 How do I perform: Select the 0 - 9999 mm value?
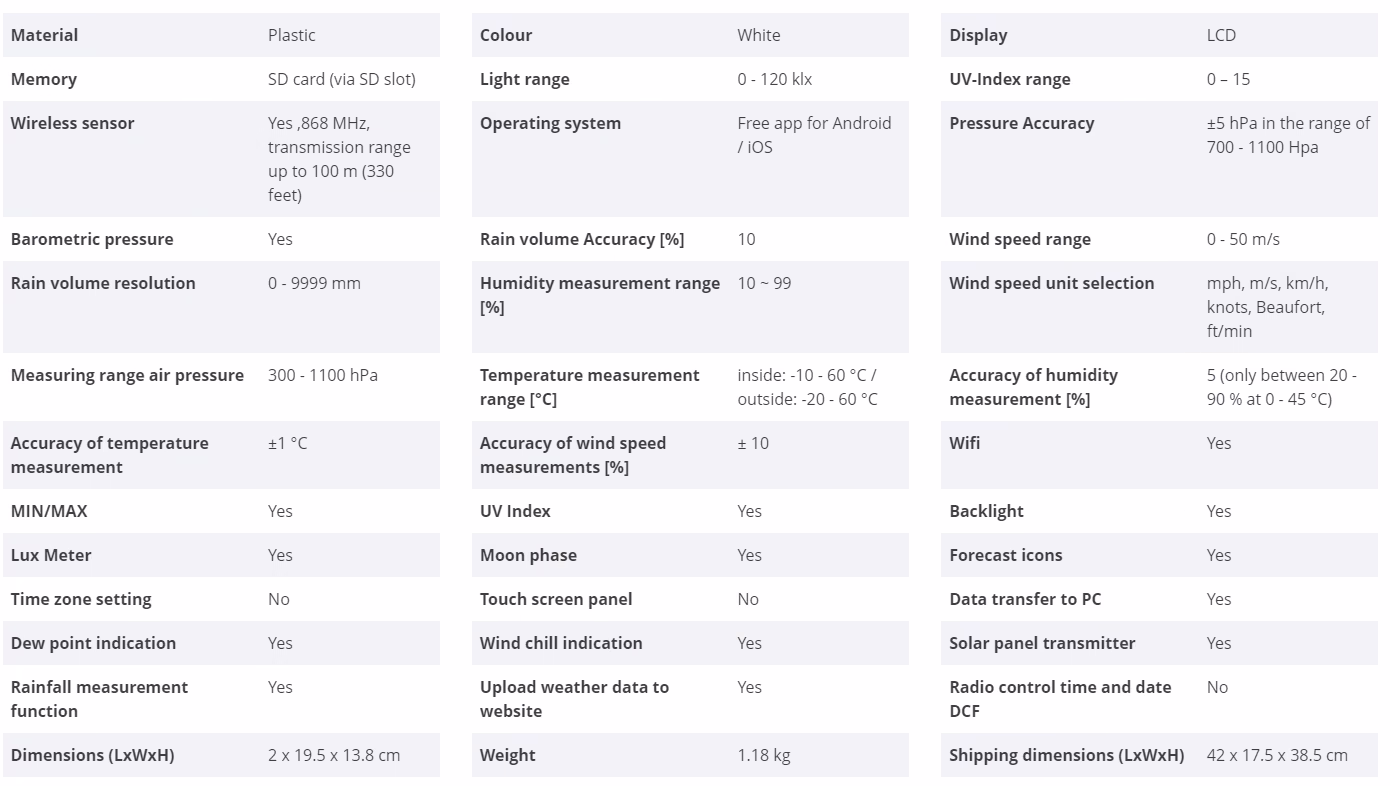coord(314,283)
